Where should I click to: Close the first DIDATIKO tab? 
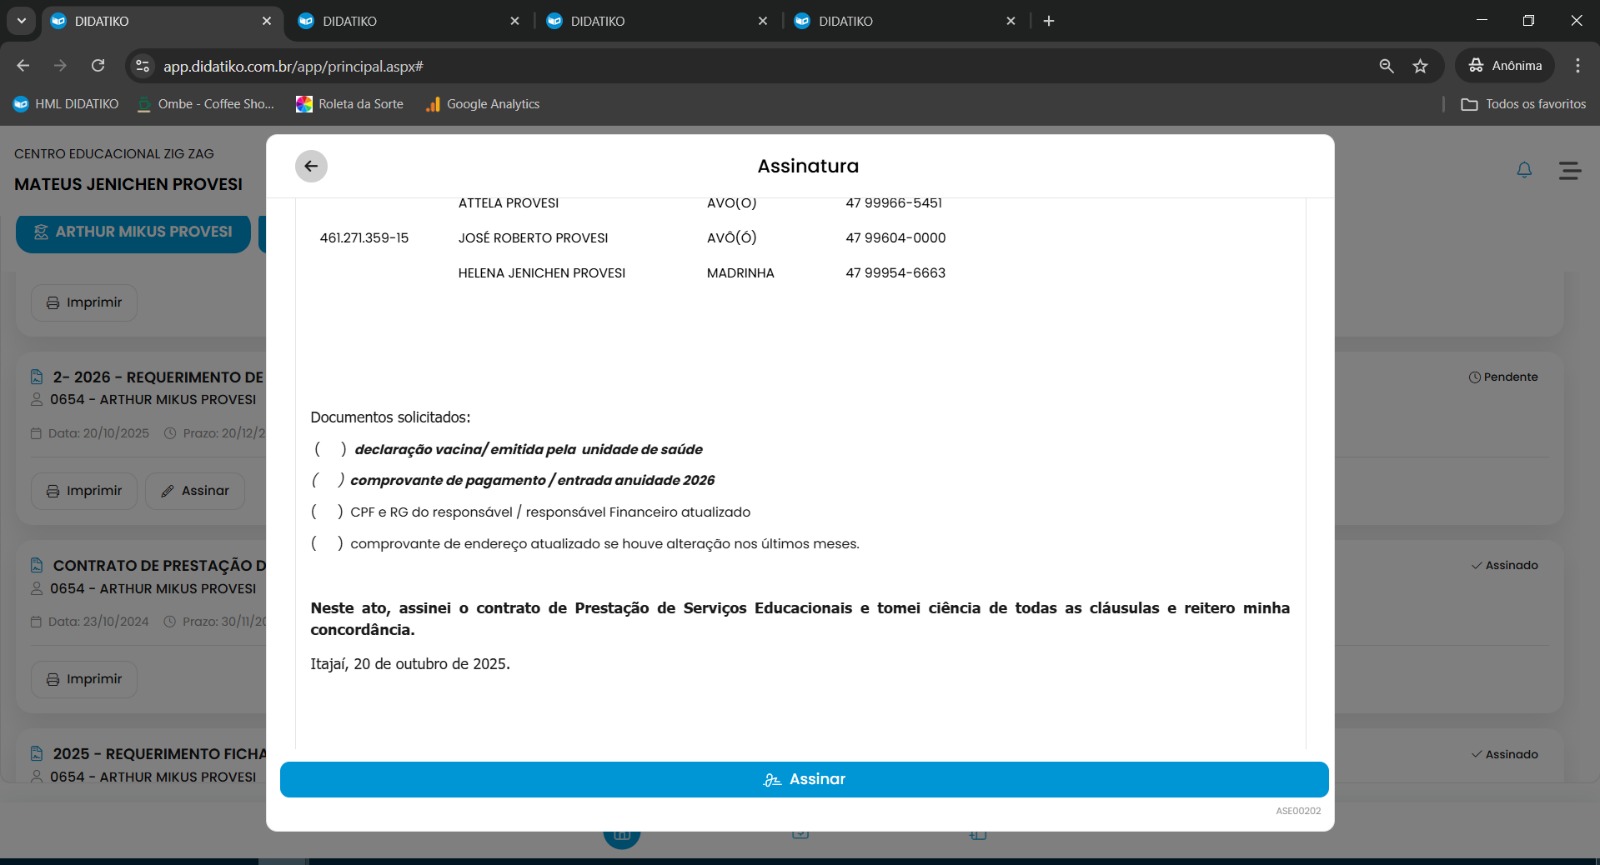coord(266,21)
